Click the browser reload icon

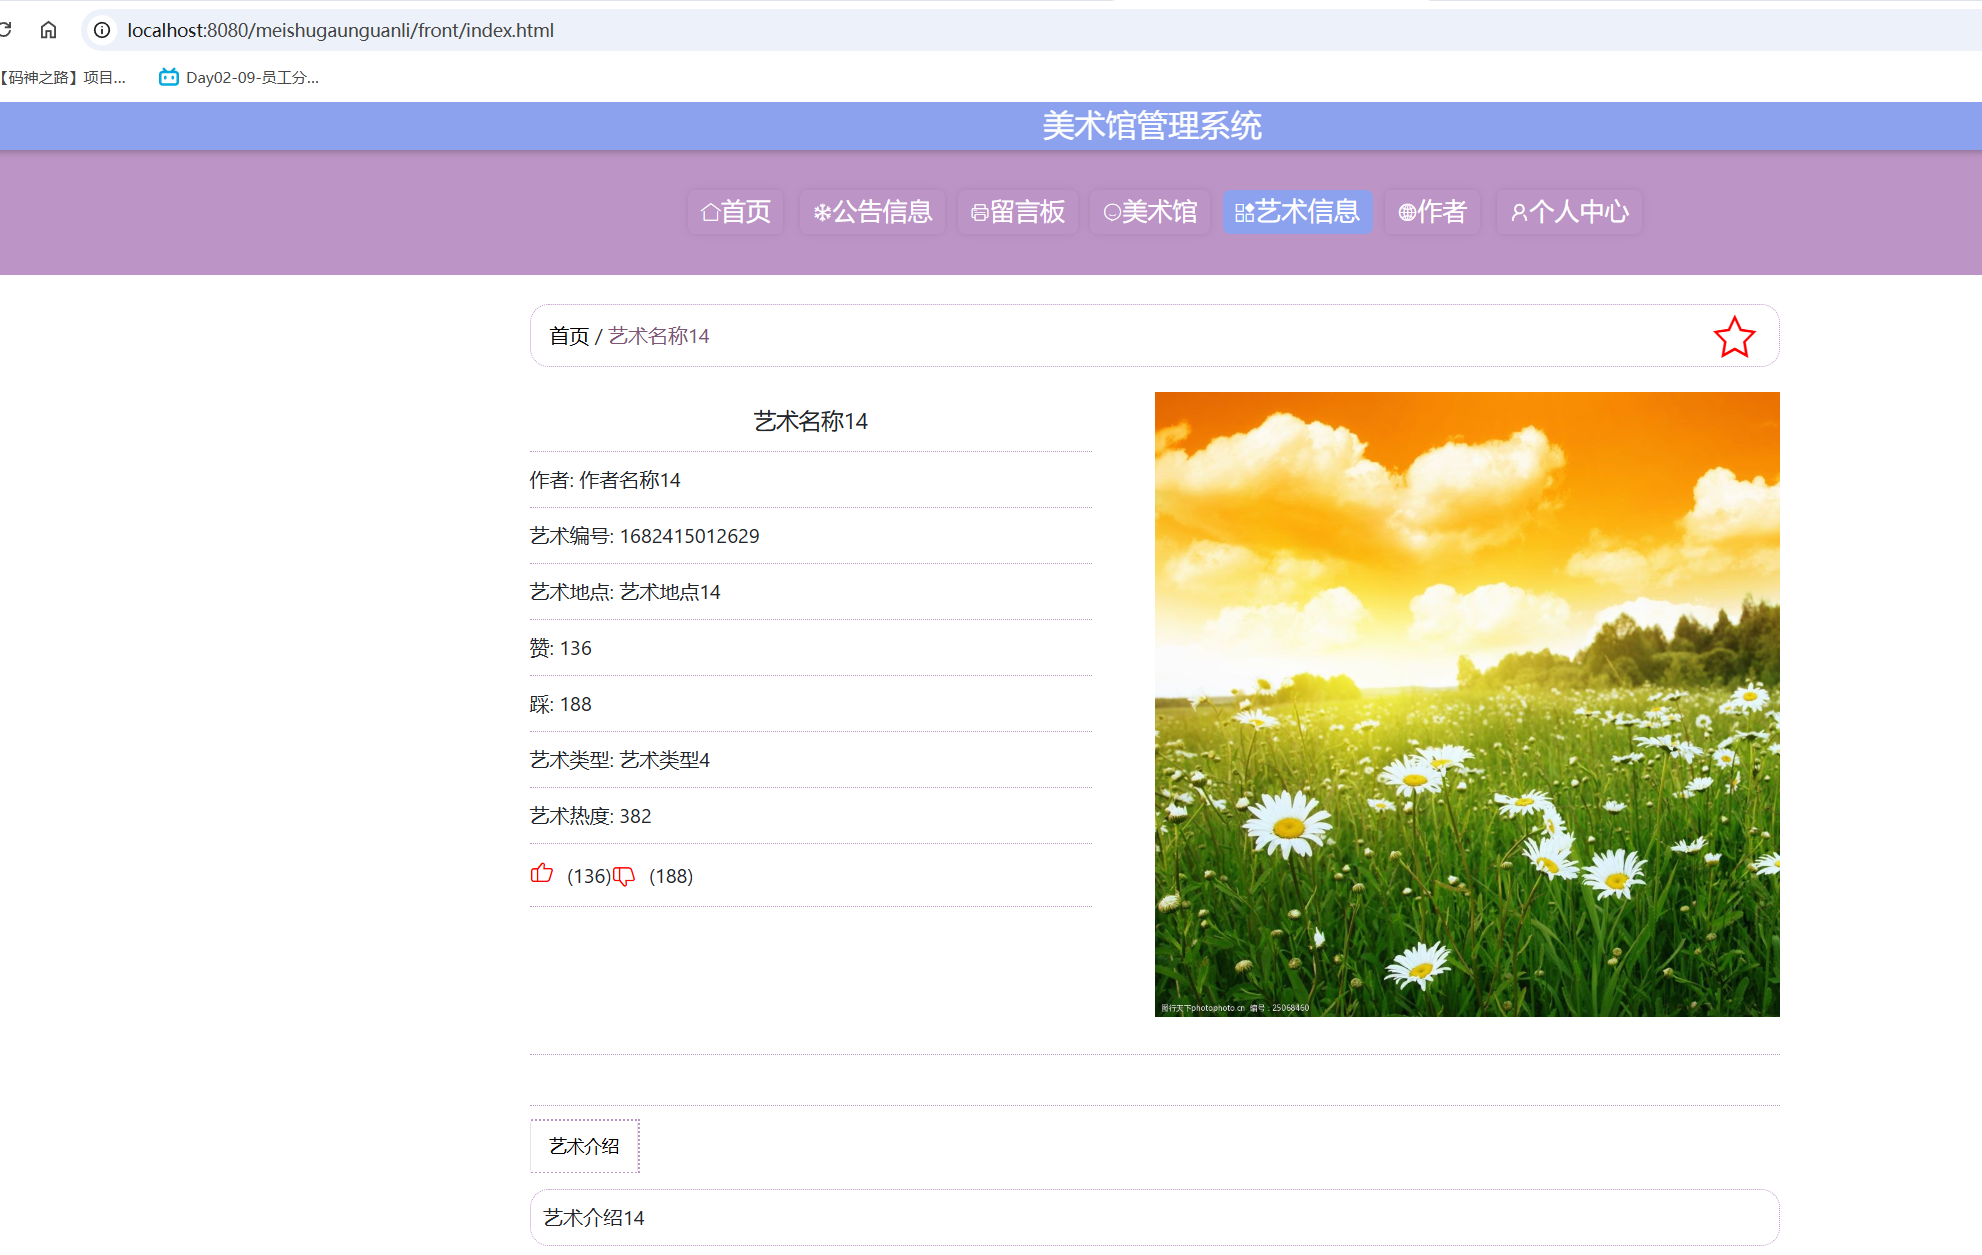[6, 30]
